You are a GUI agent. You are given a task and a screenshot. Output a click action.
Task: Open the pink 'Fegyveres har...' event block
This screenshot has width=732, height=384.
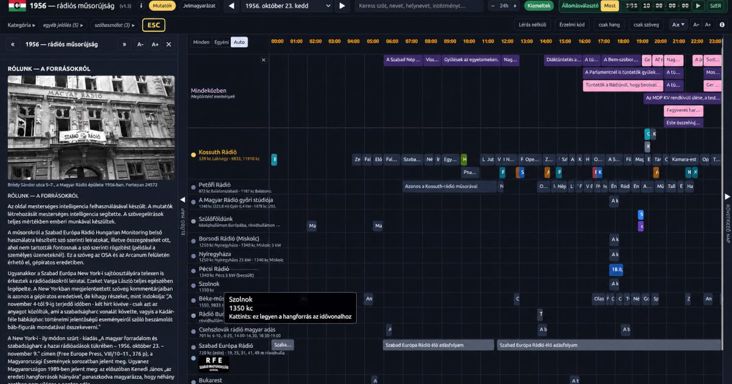pyautogui.click(x=683, y=111)
